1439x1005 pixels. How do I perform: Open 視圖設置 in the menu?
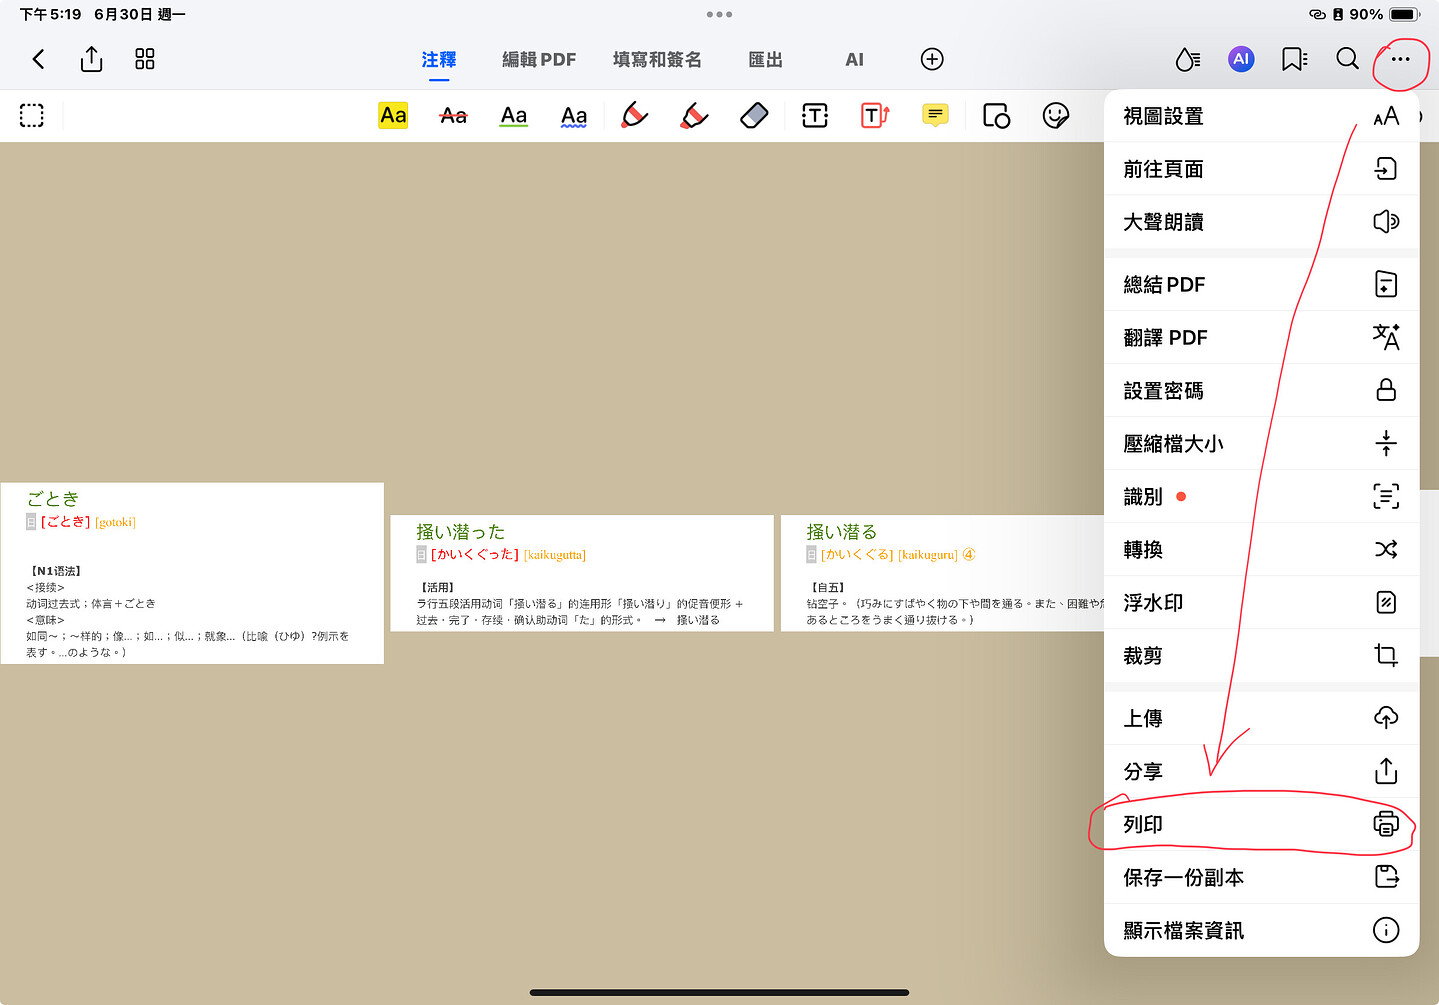1261,116
